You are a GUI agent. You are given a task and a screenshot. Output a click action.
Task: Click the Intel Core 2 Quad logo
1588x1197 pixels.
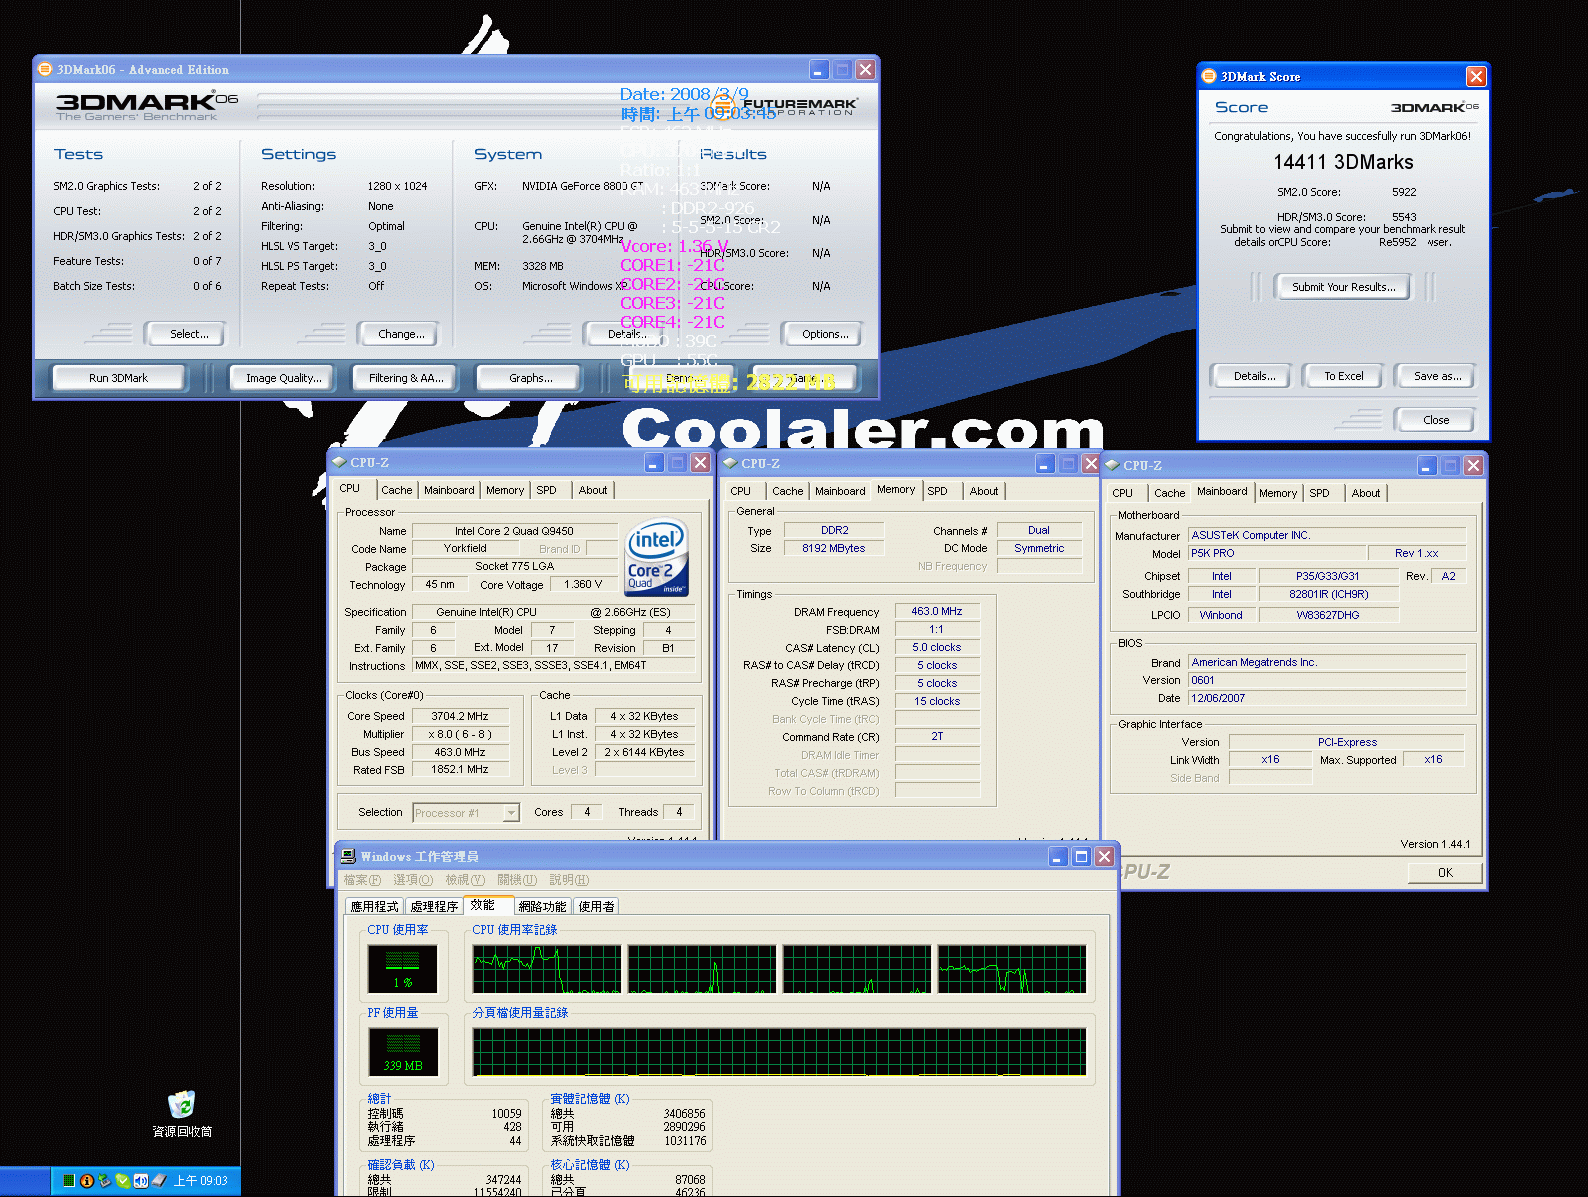[x=656, y=556]
